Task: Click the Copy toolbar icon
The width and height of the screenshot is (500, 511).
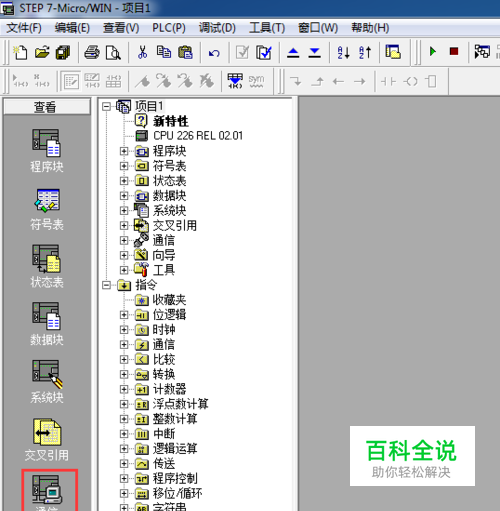Action: (x=164, y=52)
